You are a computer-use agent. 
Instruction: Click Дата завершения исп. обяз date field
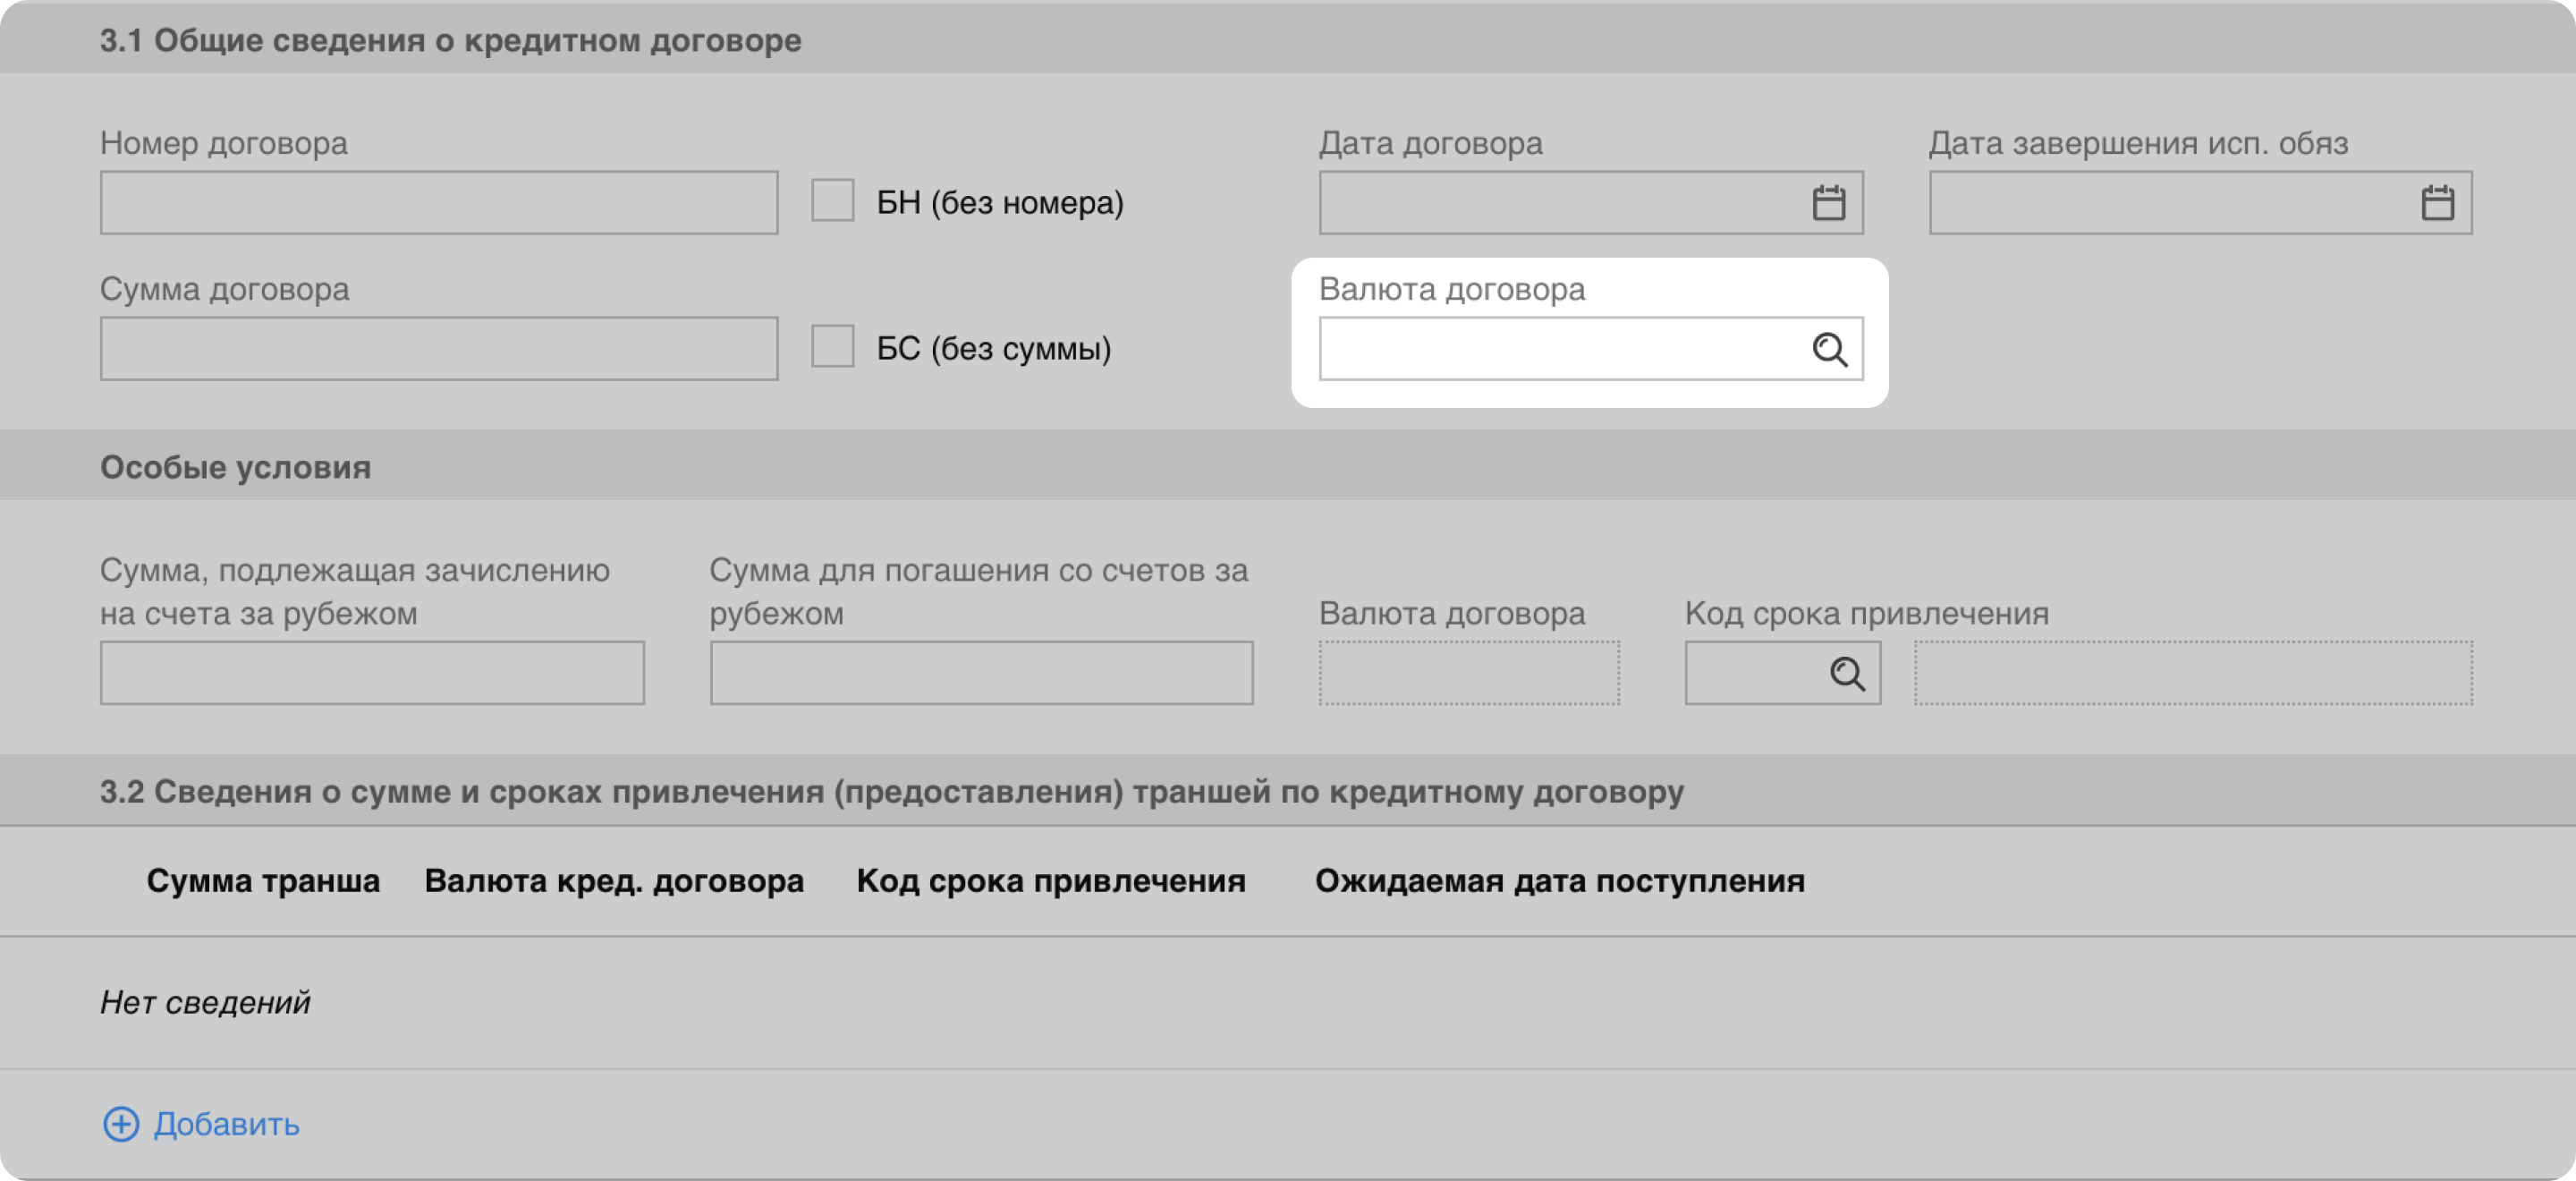pos(2170,203)
